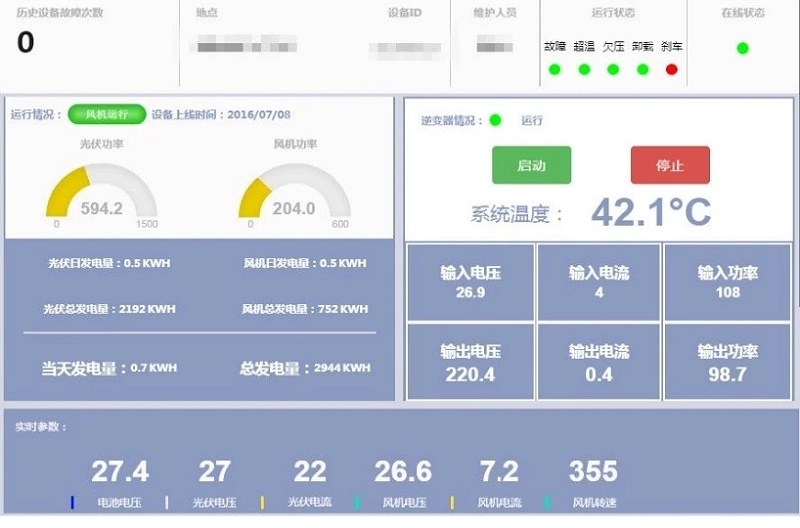The image size is (800, 528).
Task: Click the 欠压 under-voltage indicator light
Action: coord(613,69)
